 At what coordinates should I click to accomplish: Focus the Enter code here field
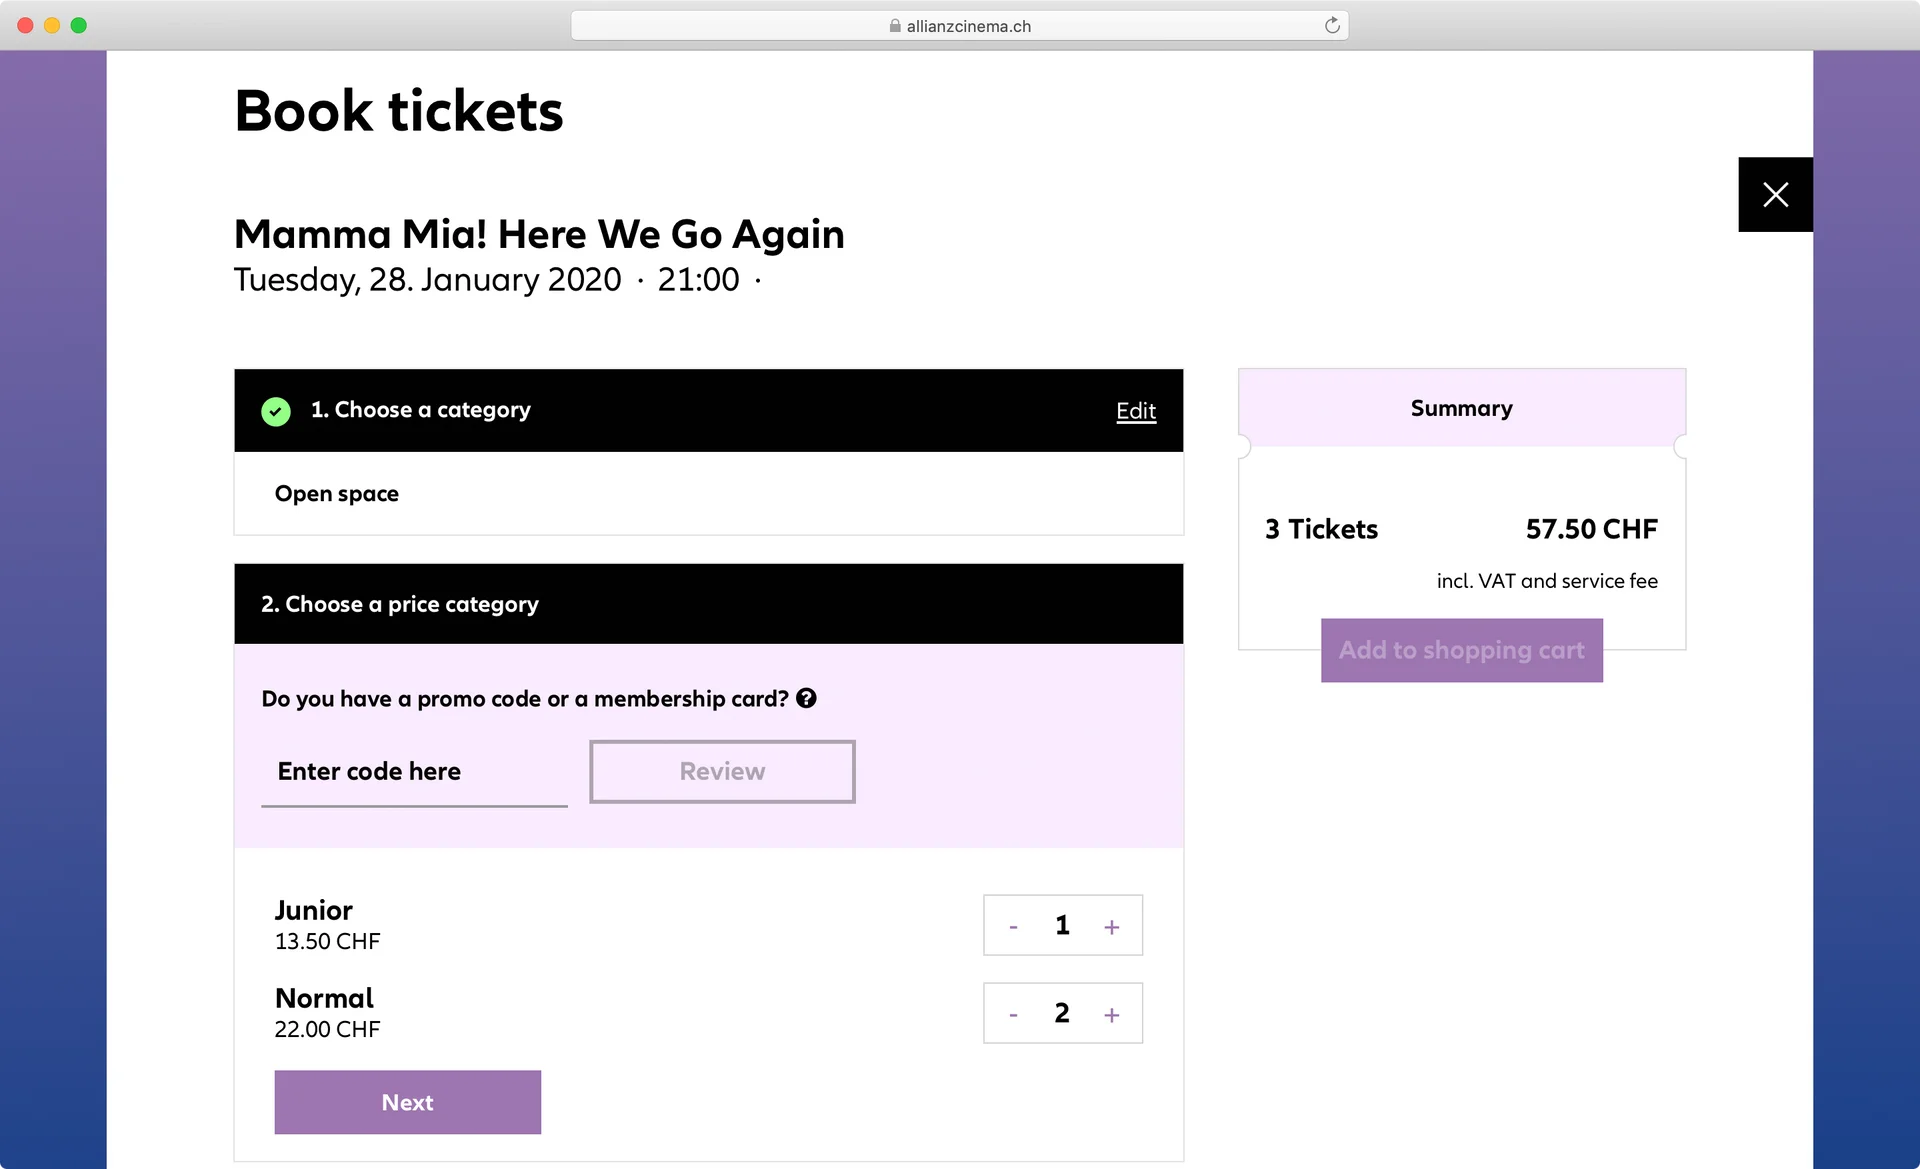pos(414,771)
